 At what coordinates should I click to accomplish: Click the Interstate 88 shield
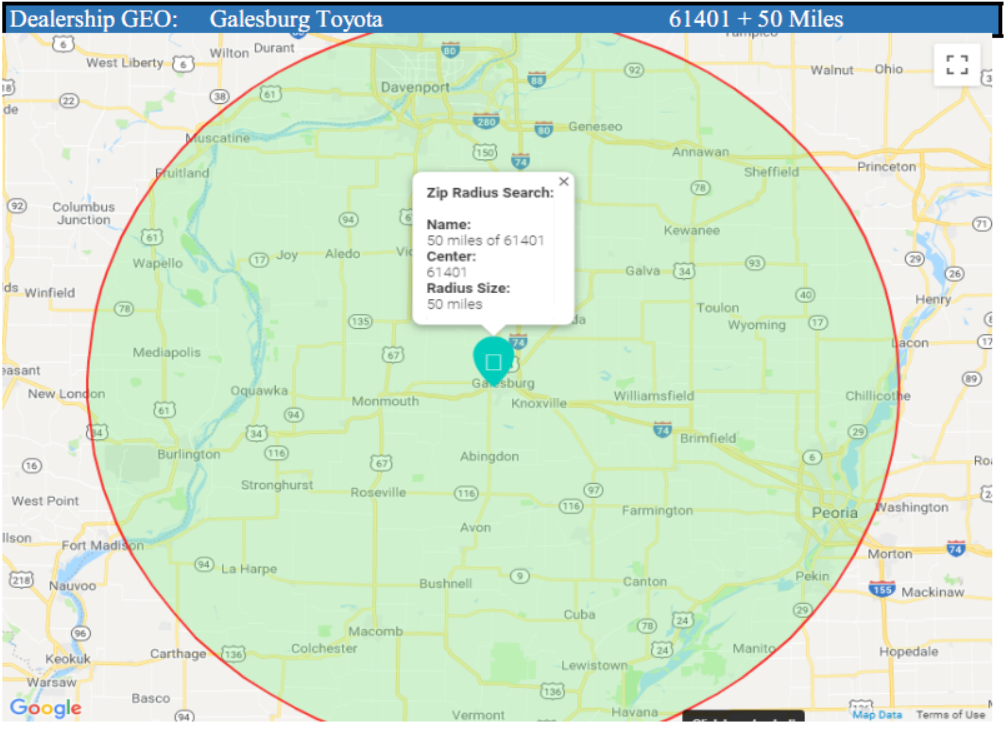coord(536,79)
